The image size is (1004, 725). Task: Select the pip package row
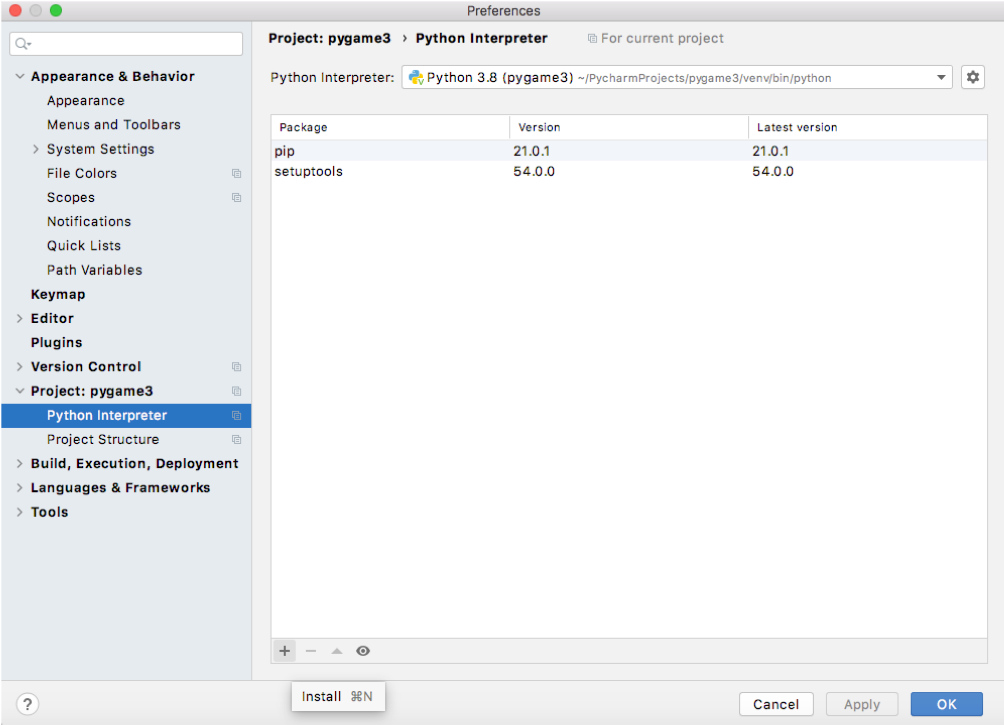point(629,151)
